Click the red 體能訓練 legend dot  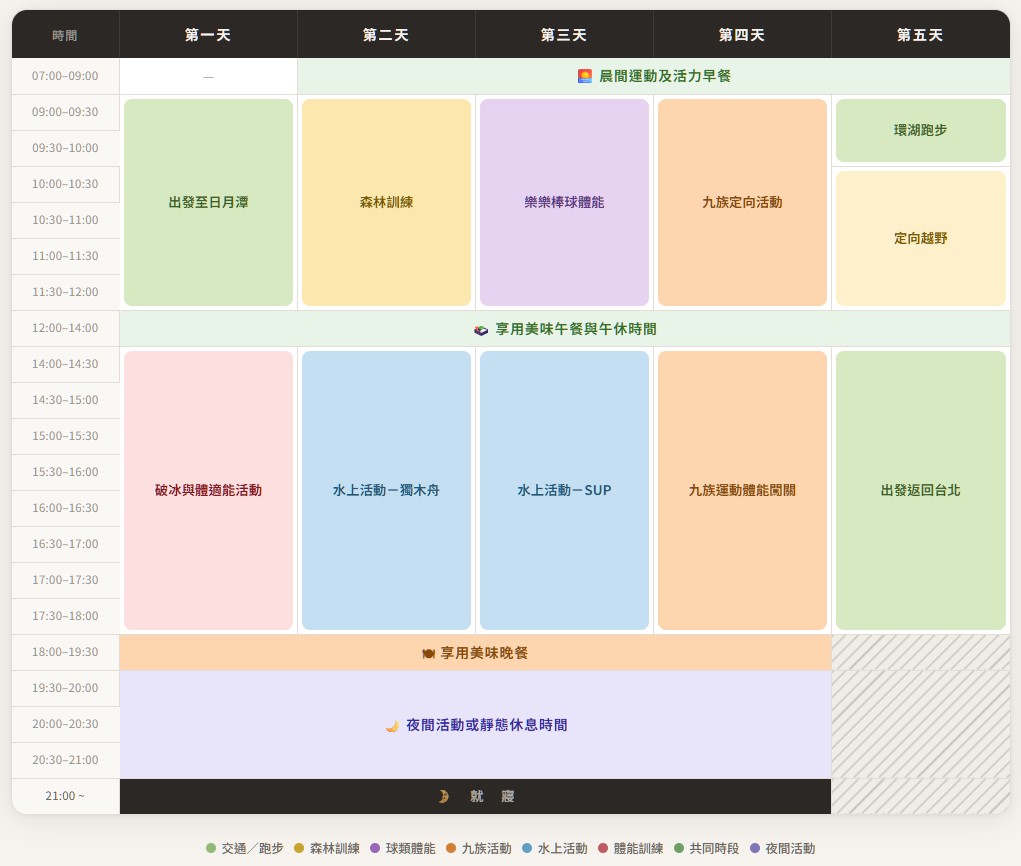pyautogui.click(x=603, y=848)
